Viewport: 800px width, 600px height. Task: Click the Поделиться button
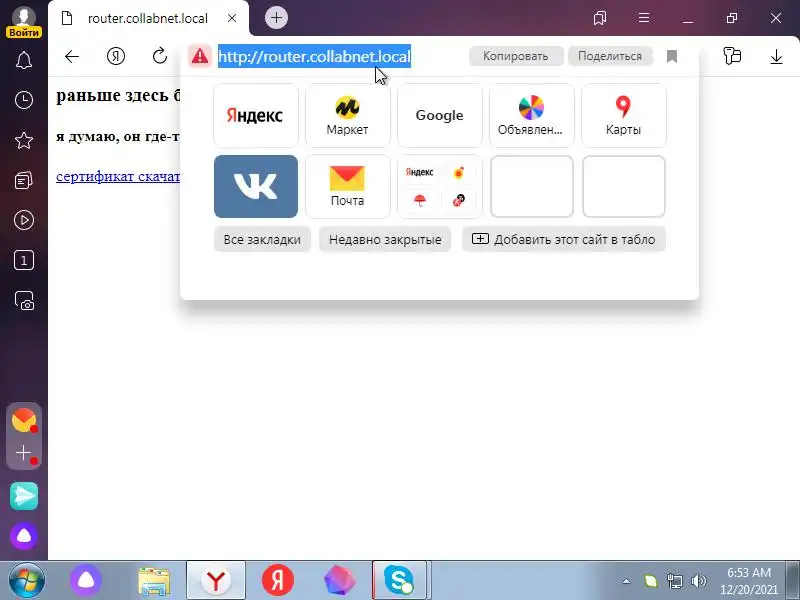(610, 56)
